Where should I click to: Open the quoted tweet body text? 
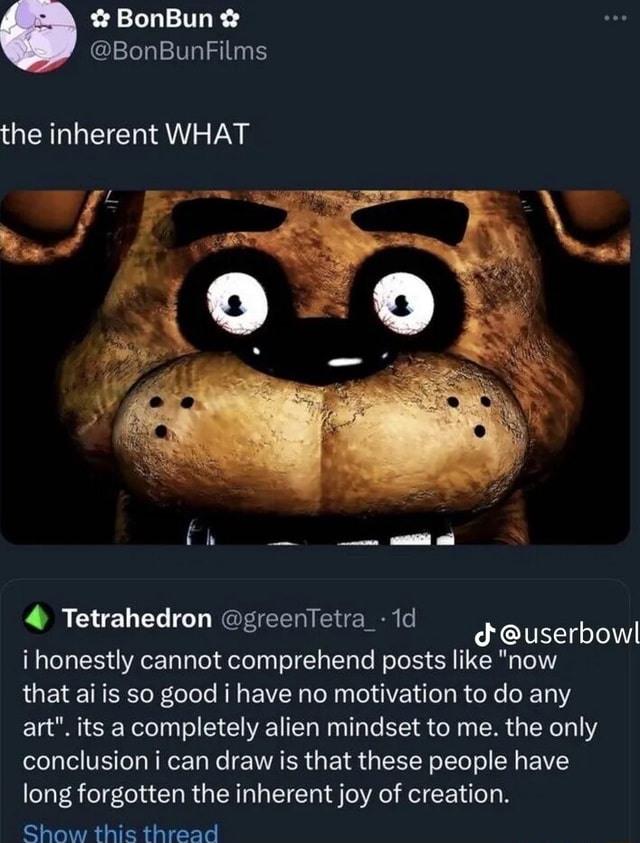pyautogui.click(x=300, y=730)
